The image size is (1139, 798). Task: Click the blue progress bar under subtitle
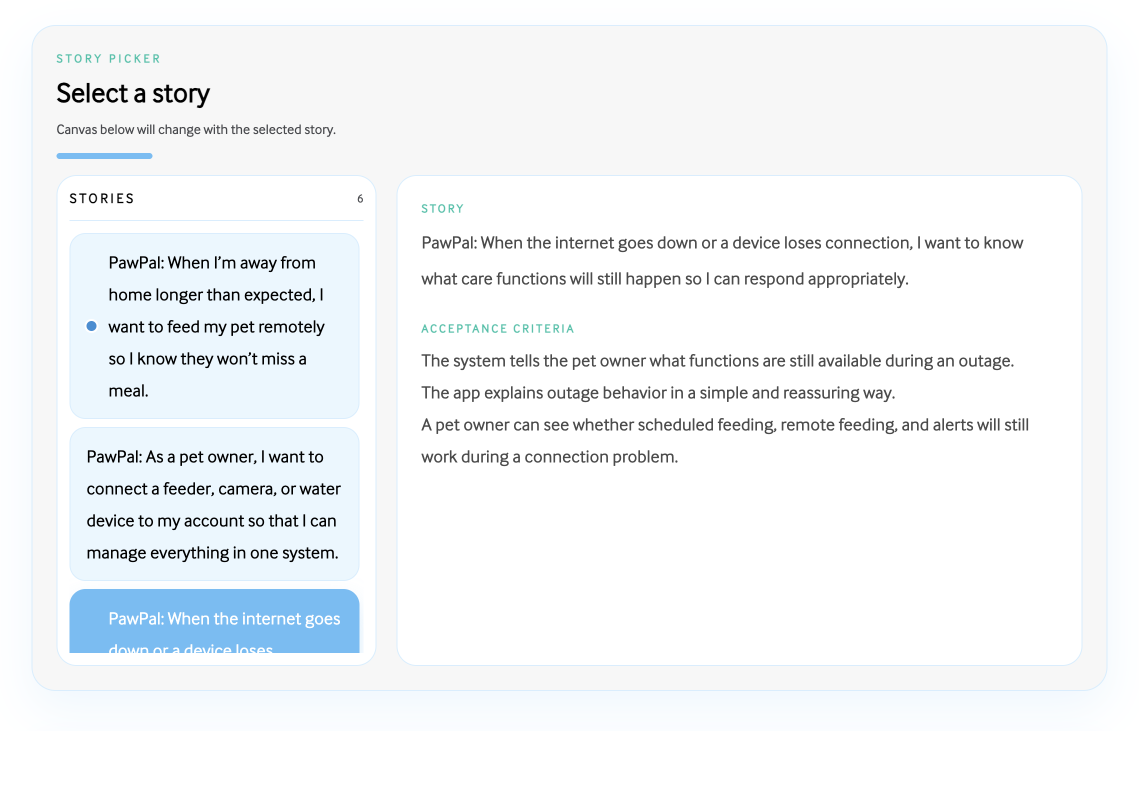coord(105,155)
